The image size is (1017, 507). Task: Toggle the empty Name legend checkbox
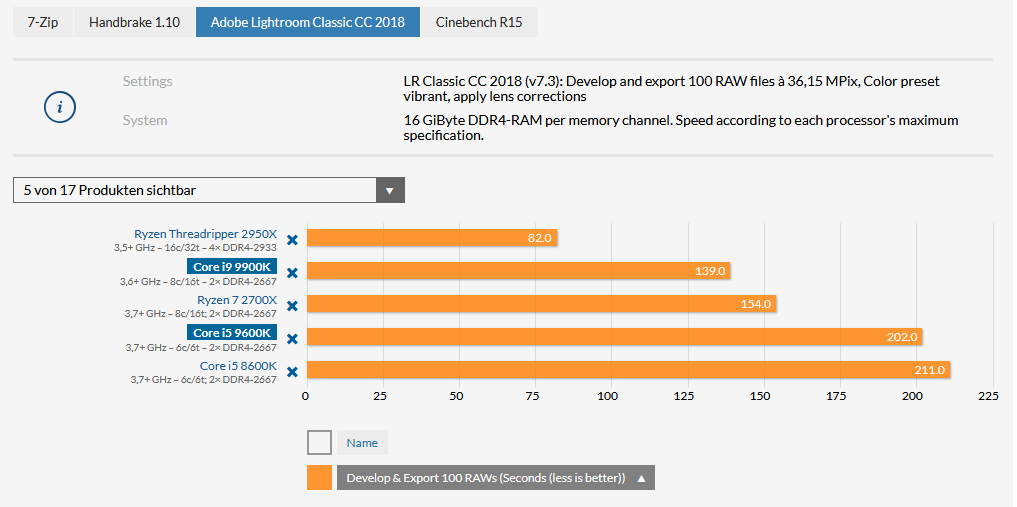pyautogui.click(x=319, y=442)
